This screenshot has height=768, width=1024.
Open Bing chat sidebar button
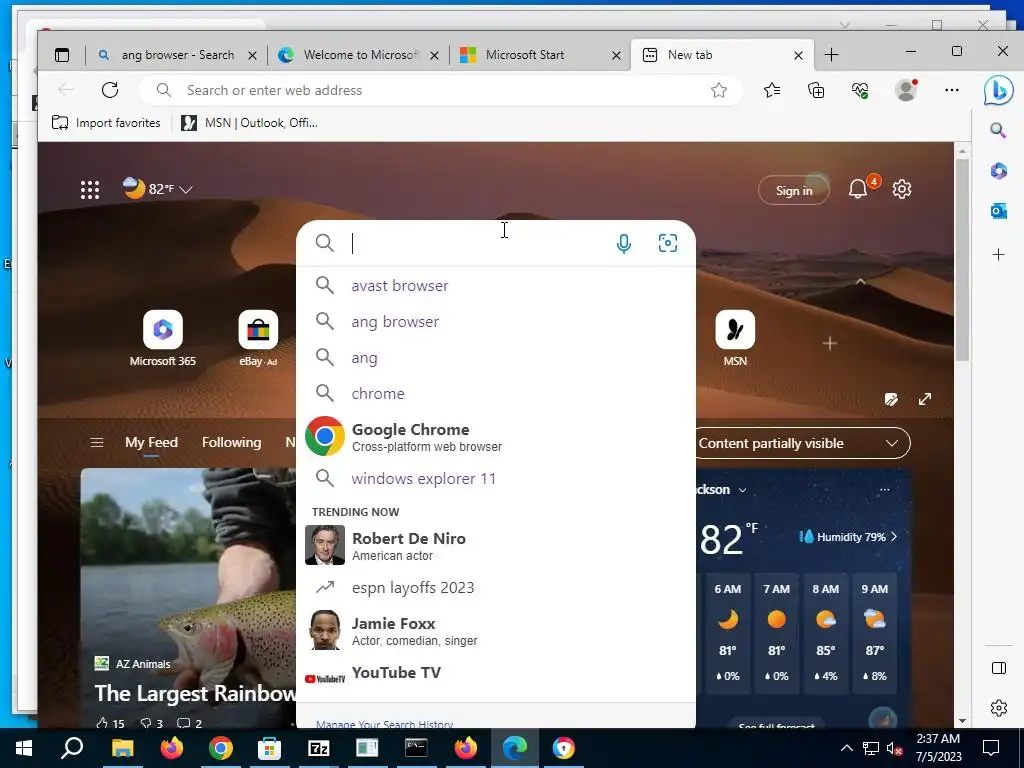[x=999, y=89]
